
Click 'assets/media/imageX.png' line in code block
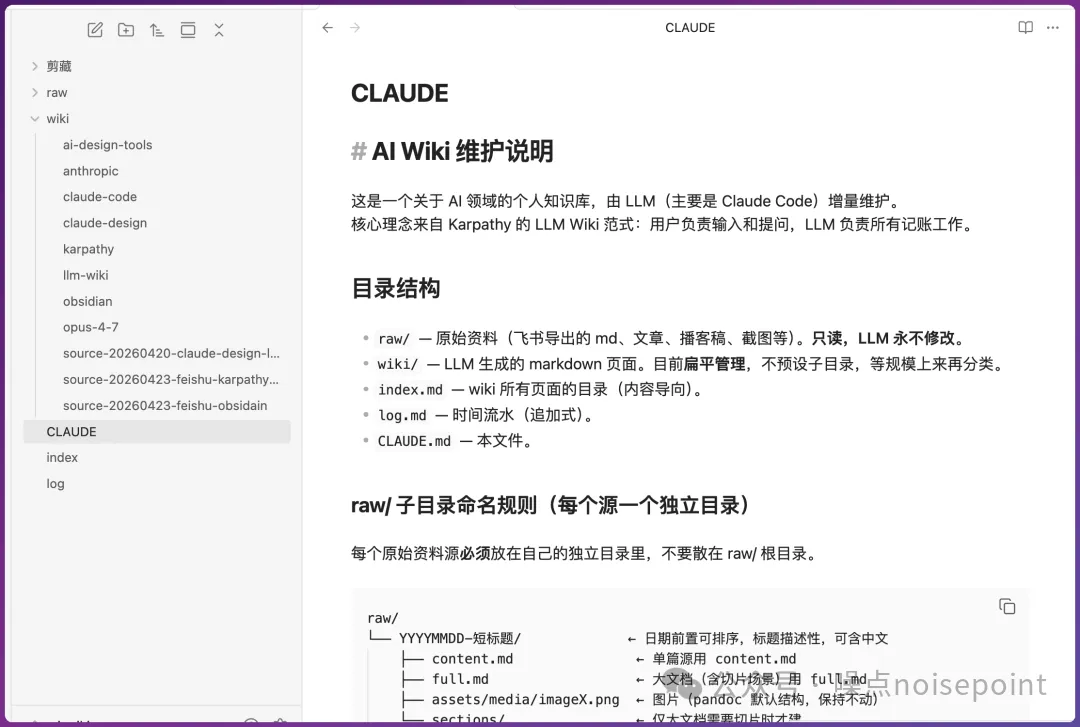click(x=526, y=700)
